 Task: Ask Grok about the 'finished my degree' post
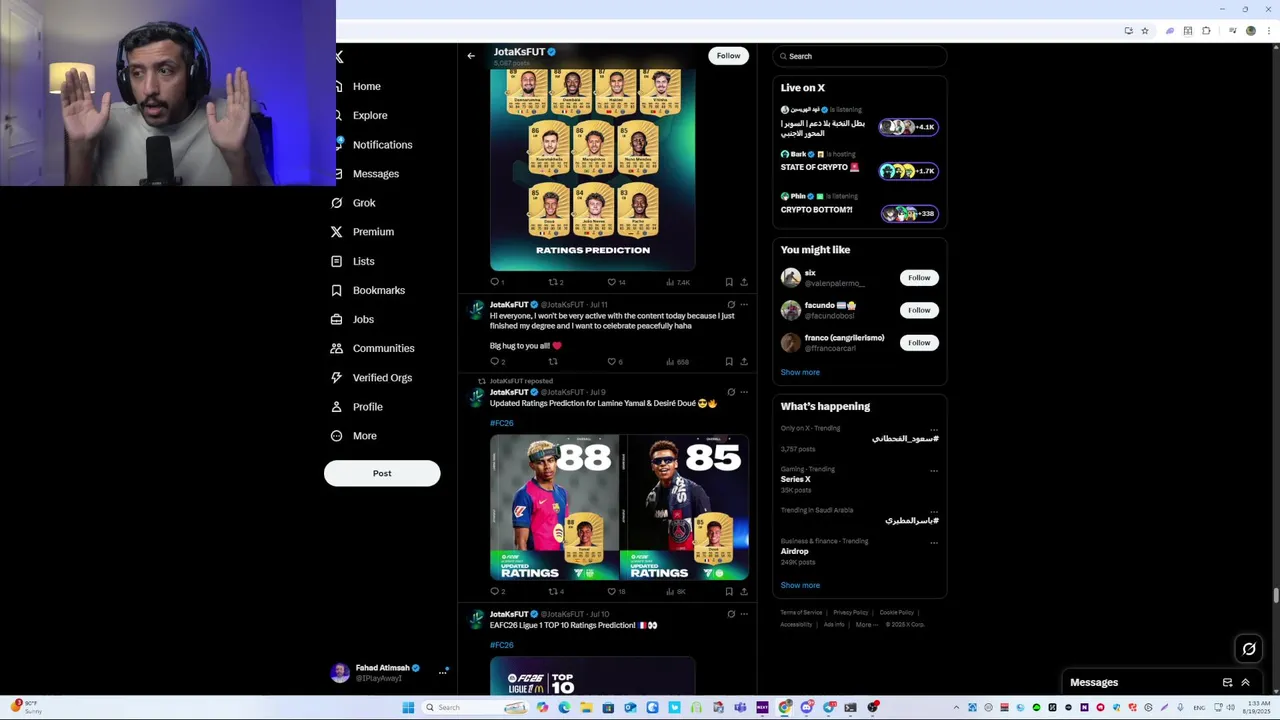click(x=731, y=305)
